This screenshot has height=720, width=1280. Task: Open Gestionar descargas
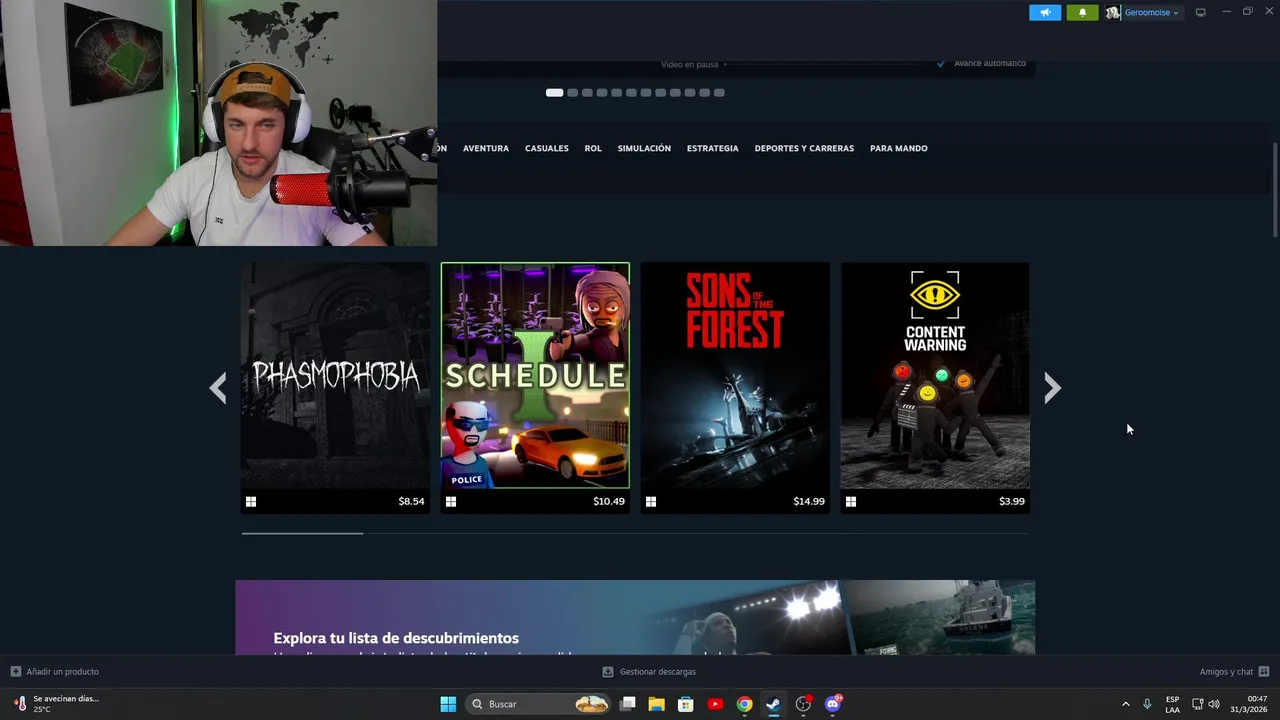pos(658,672)
